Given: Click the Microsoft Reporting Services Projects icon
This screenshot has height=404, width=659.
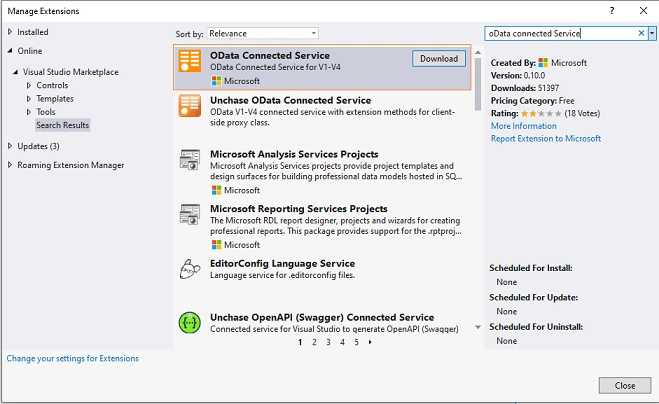Looking at the screenshot, I should [190, 214].
